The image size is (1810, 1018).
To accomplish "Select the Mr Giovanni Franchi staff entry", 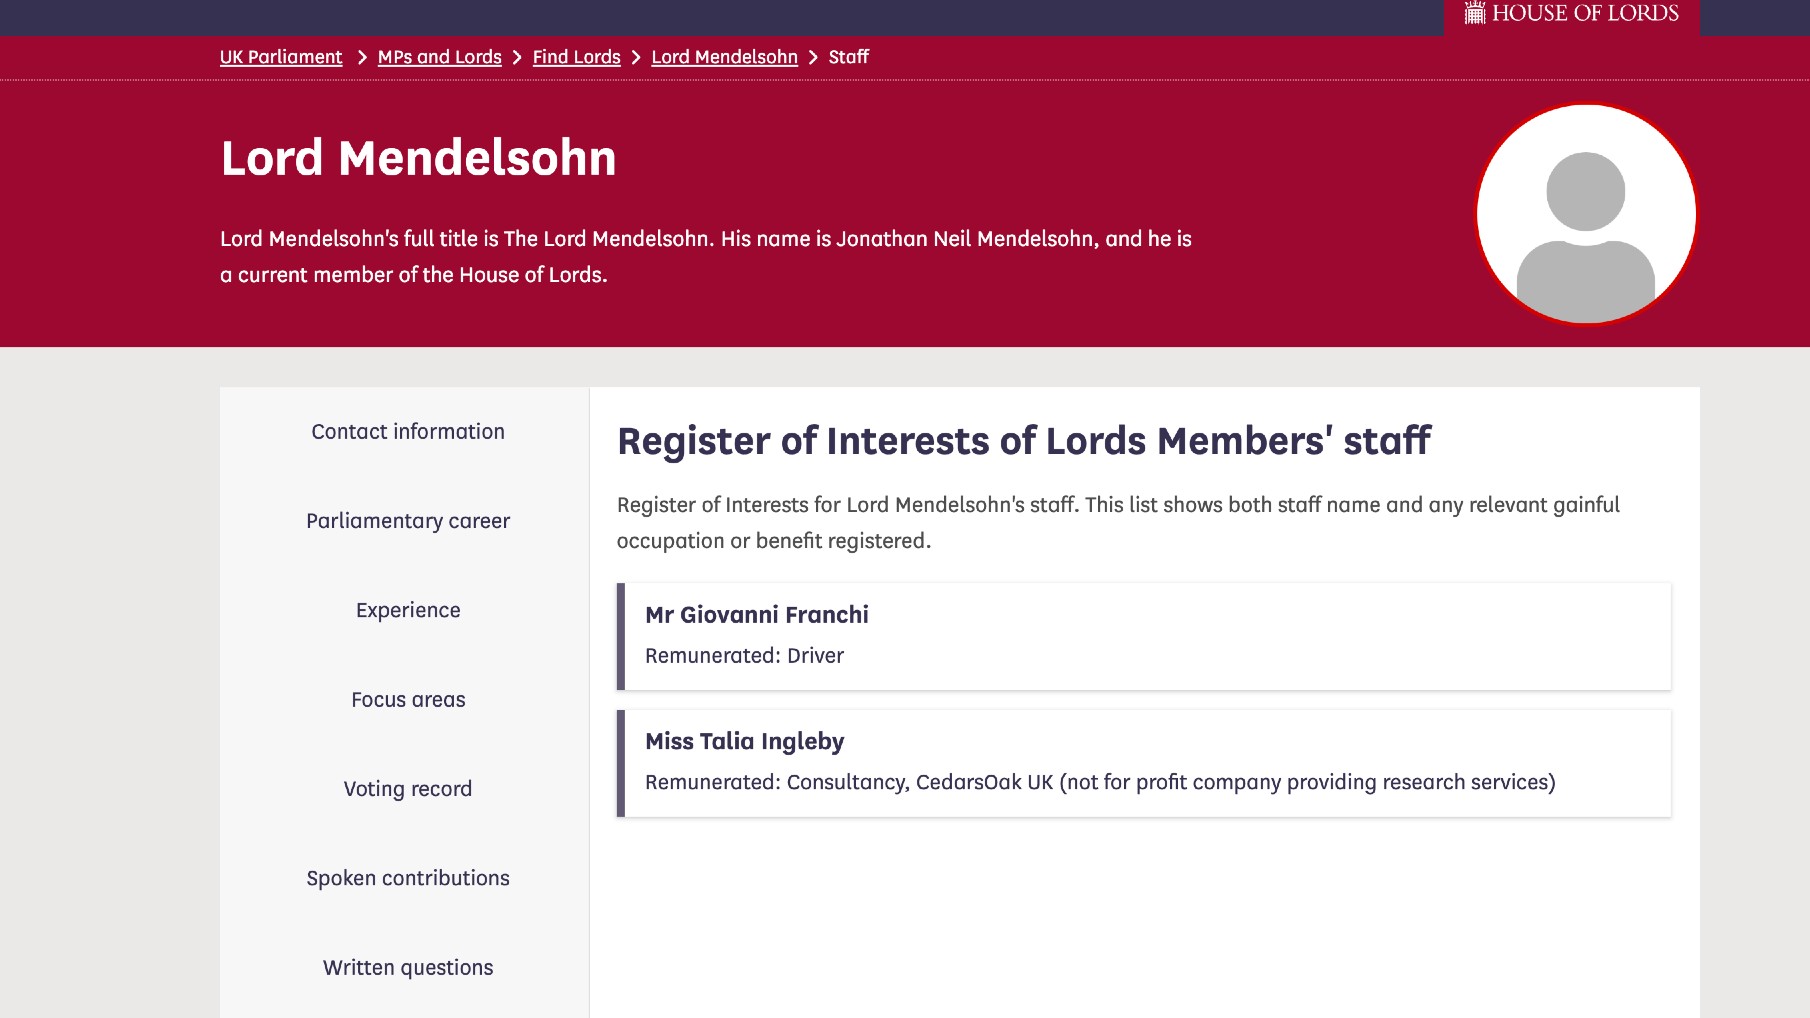I will (1143, 636).
